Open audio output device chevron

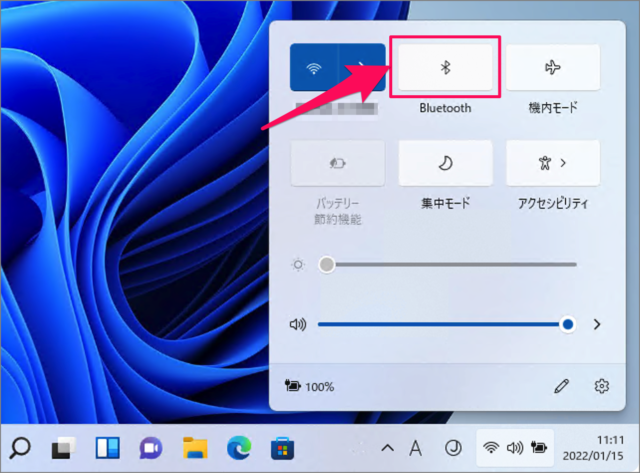(x=597, y=324)
